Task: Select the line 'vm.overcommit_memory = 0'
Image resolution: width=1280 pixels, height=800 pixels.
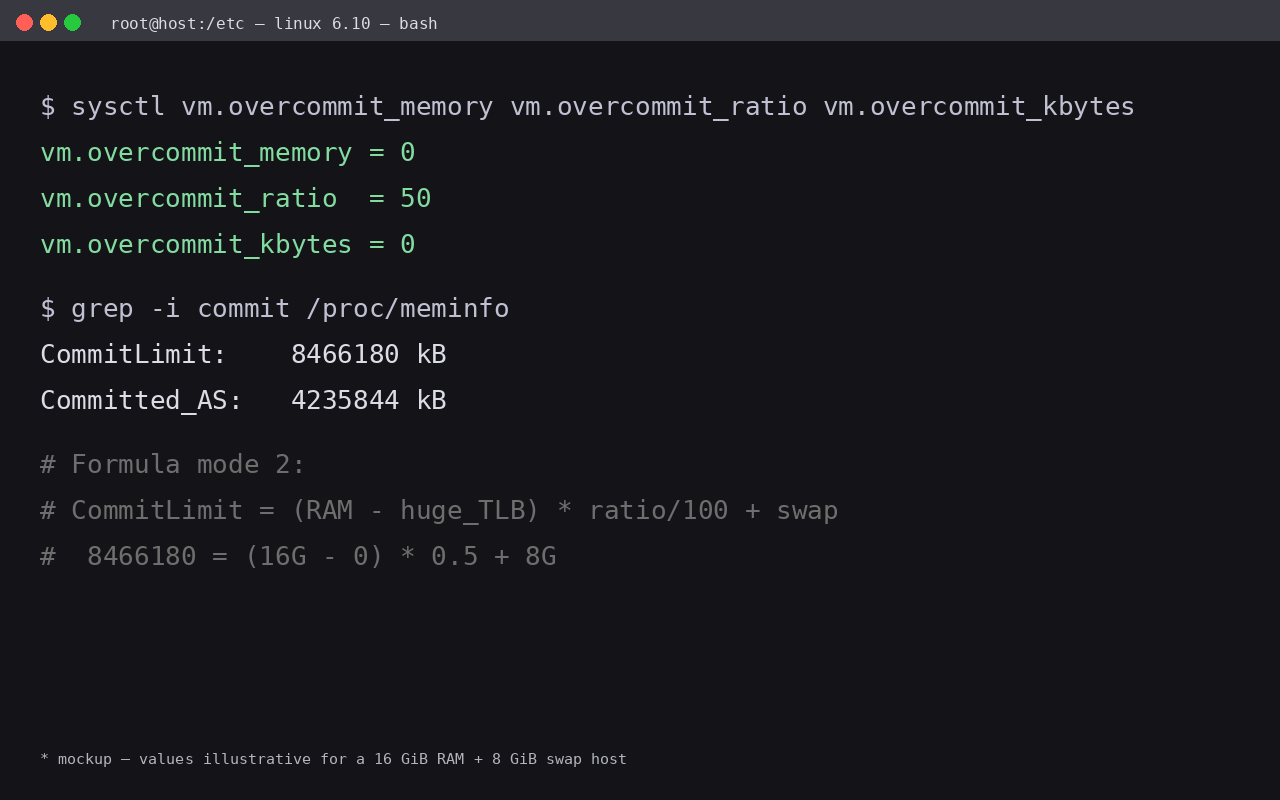Action: pos(228,152)
